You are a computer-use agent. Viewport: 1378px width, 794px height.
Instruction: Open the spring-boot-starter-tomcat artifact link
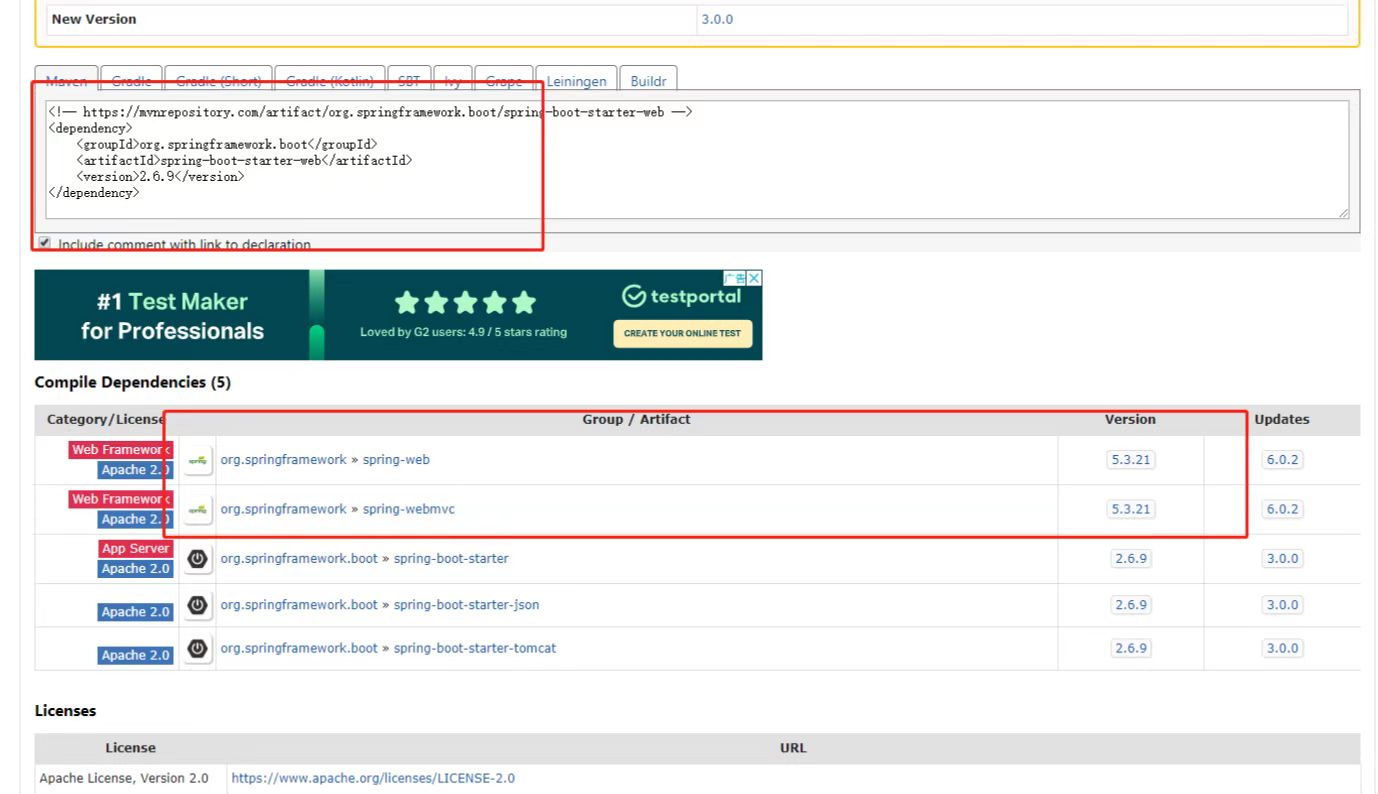[475, 648]
